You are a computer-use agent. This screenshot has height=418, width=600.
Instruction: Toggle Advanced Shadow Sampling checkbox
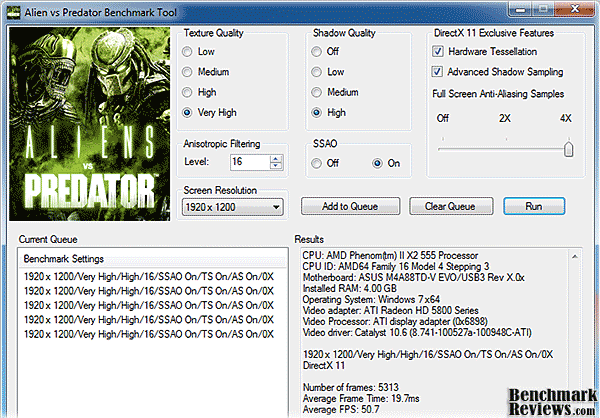tap(437, 72)
